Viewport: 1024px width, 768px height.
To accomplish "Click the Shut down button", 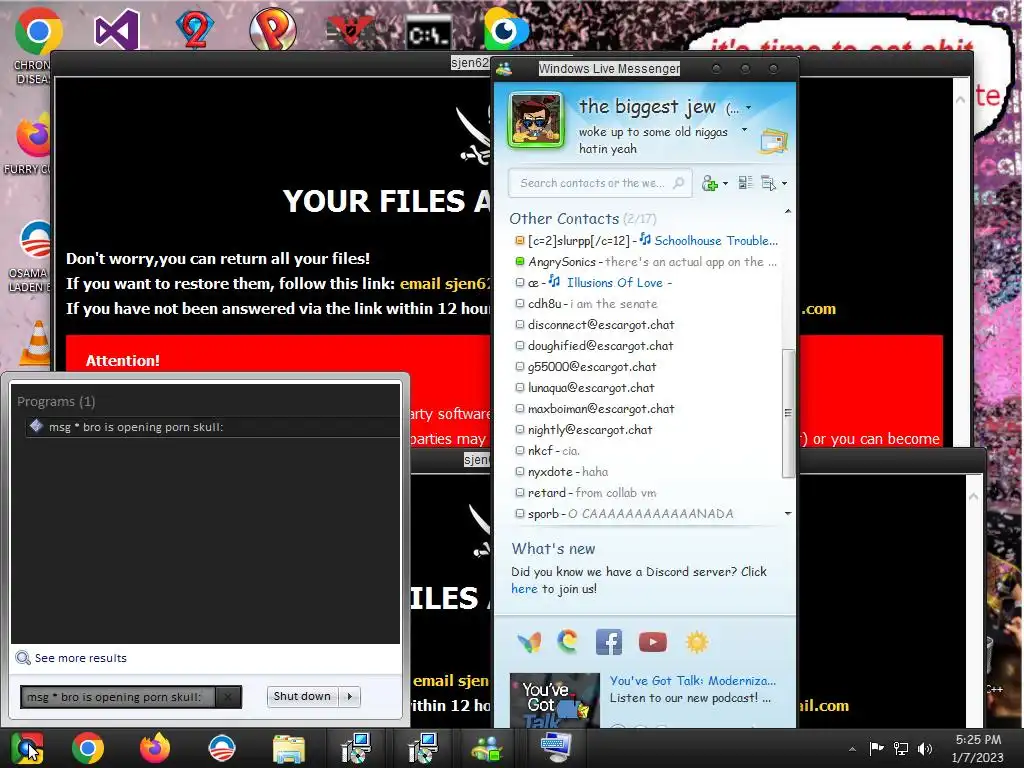I will [302, 697].
